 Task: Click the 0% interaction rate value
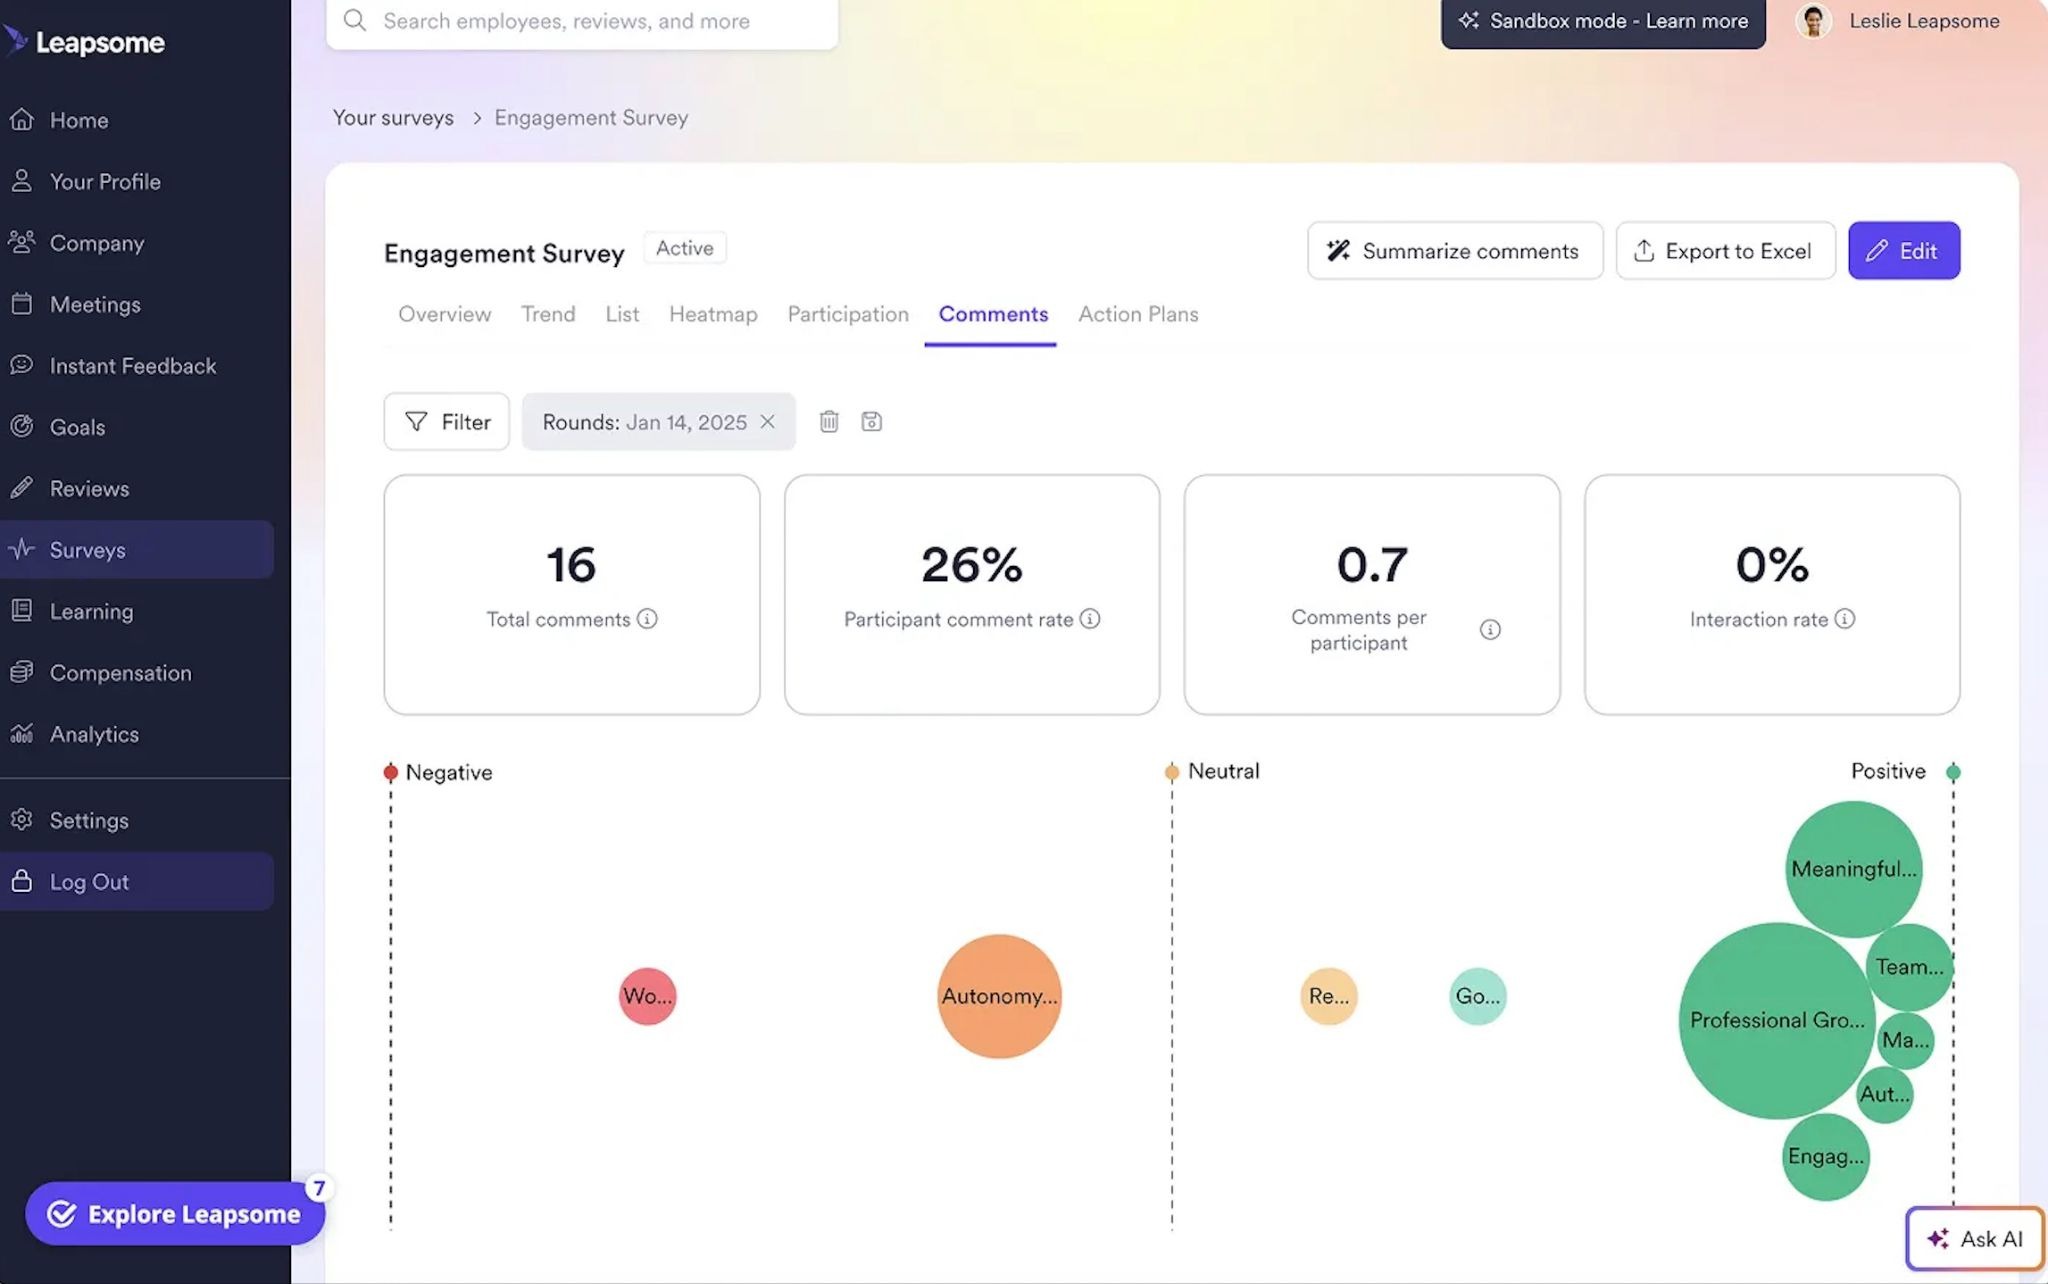pos(1772,565)
